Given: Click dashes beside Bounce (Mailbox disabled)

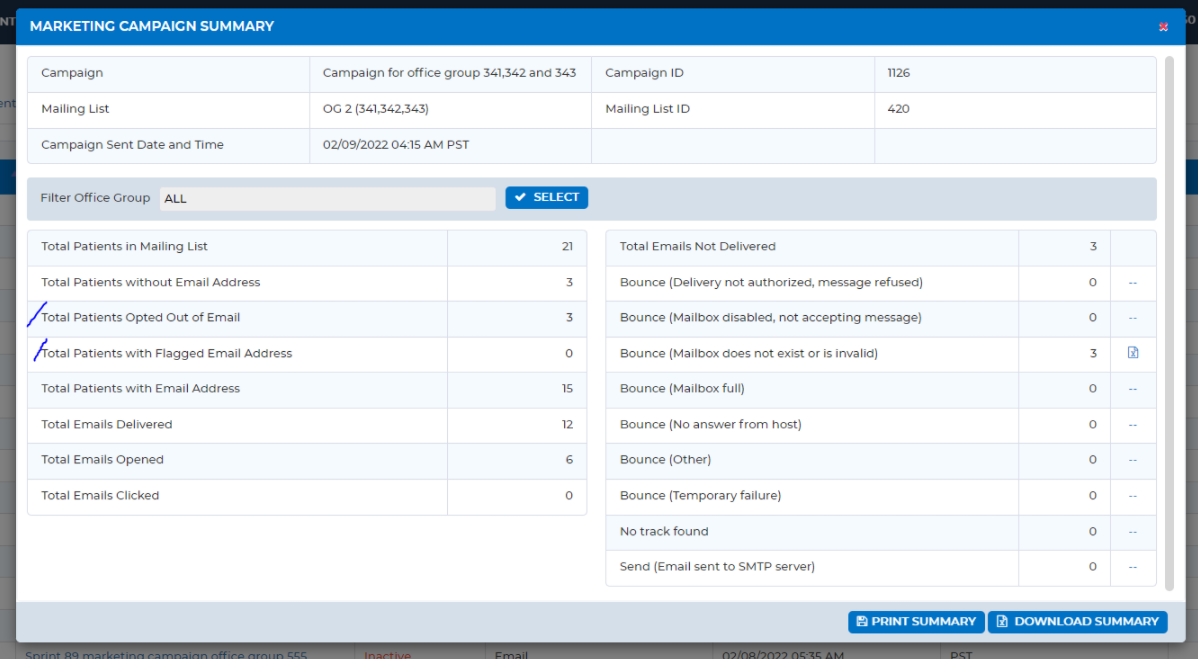Looking at the screenshot, I should click(x=1133, y=318).
